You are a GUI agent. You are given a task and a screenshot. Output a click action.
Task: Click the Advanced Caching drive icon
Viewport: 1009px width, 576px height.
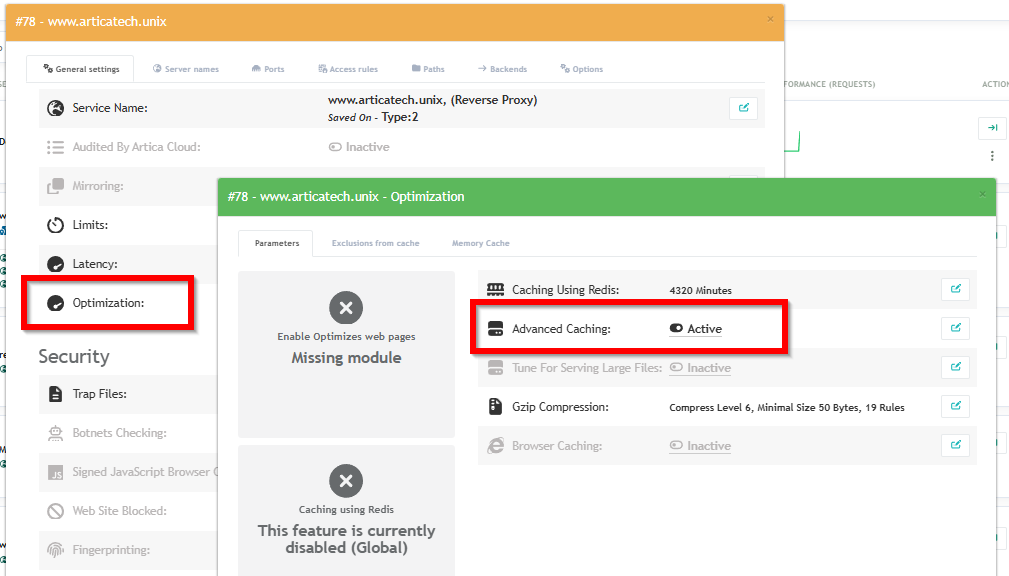[495, 329]
